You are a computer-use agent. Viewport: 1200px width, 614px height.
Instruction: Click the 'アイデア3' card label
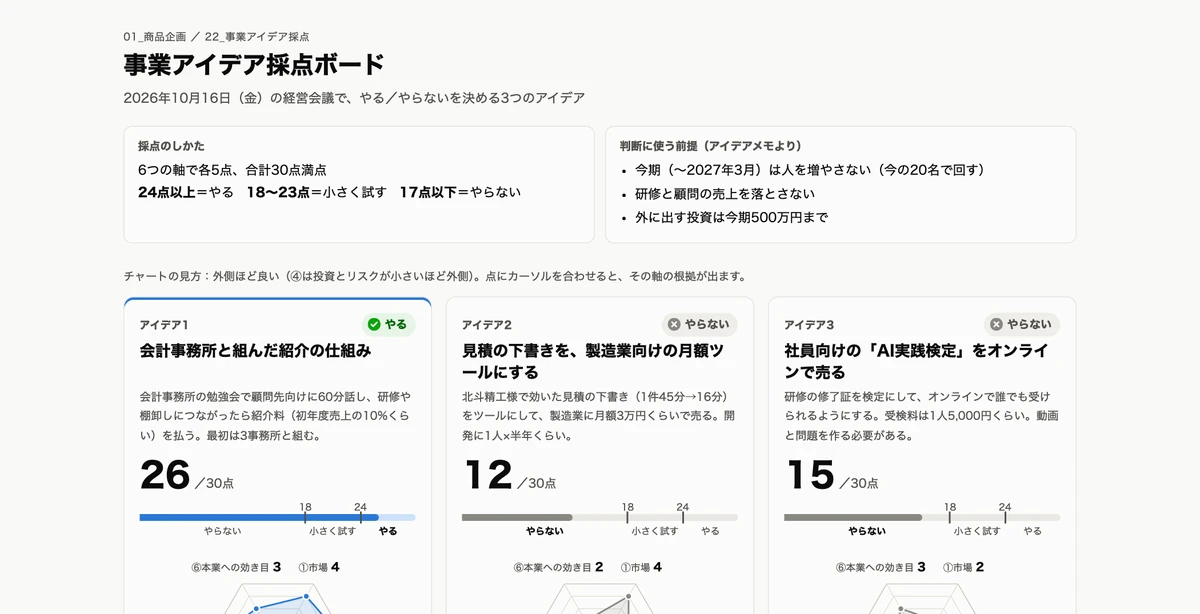(x=809, y=325)
